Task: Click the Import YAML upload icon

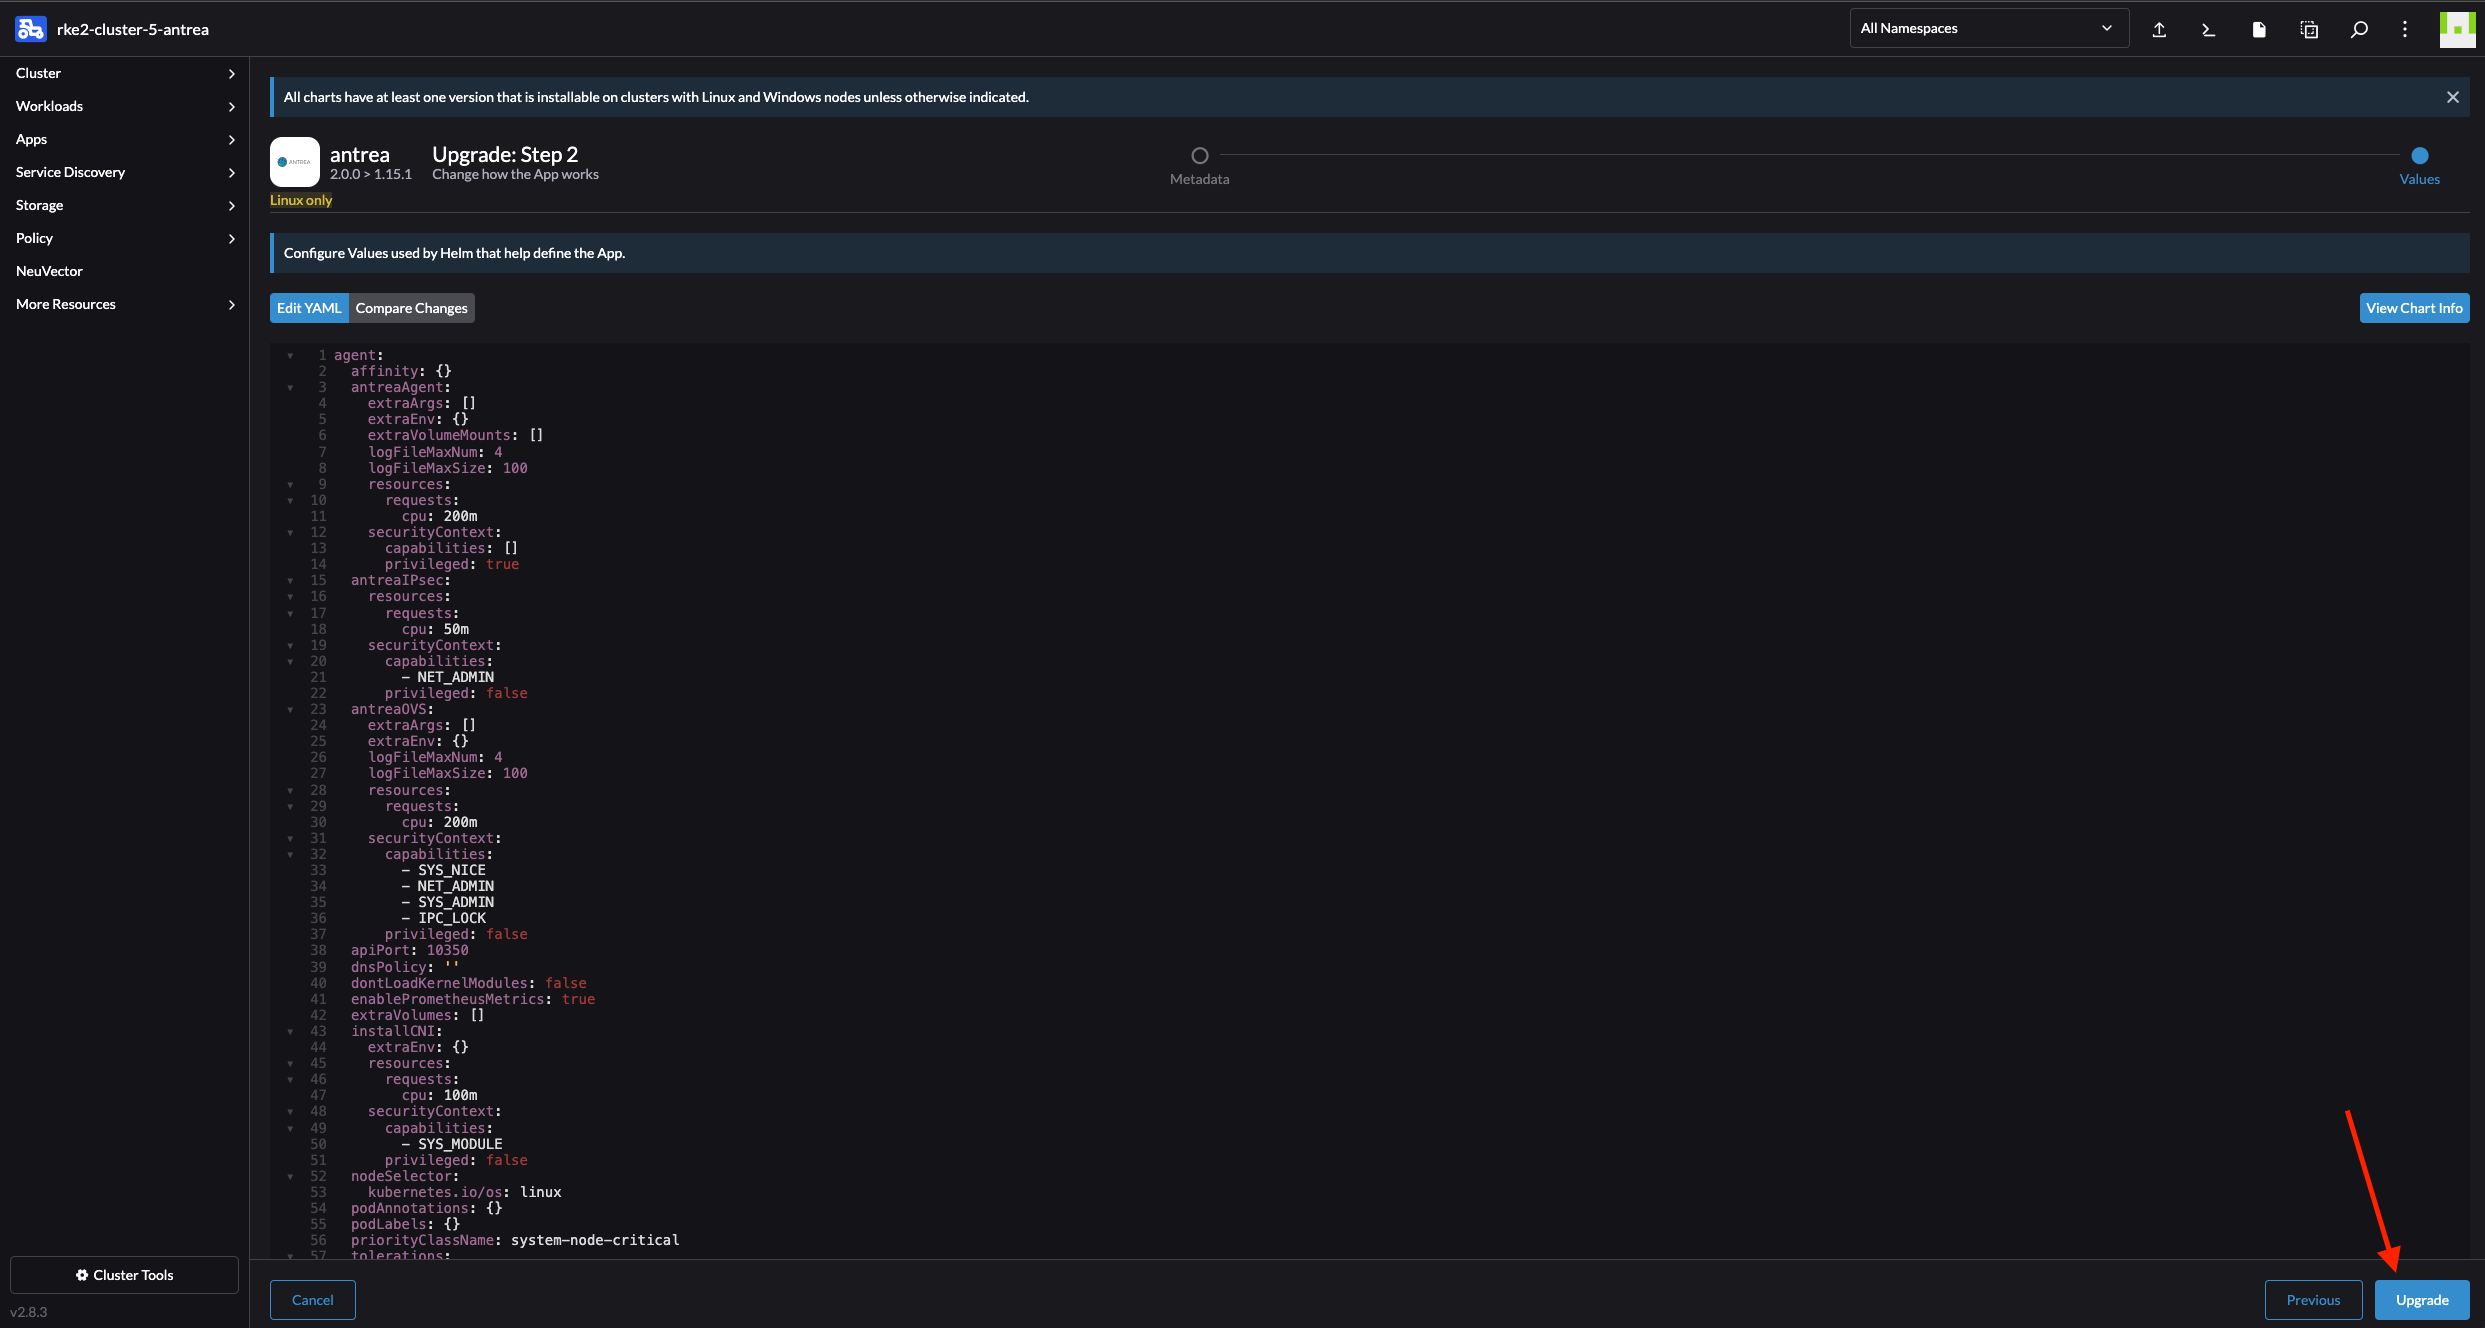Action: tap(2159, 29)
